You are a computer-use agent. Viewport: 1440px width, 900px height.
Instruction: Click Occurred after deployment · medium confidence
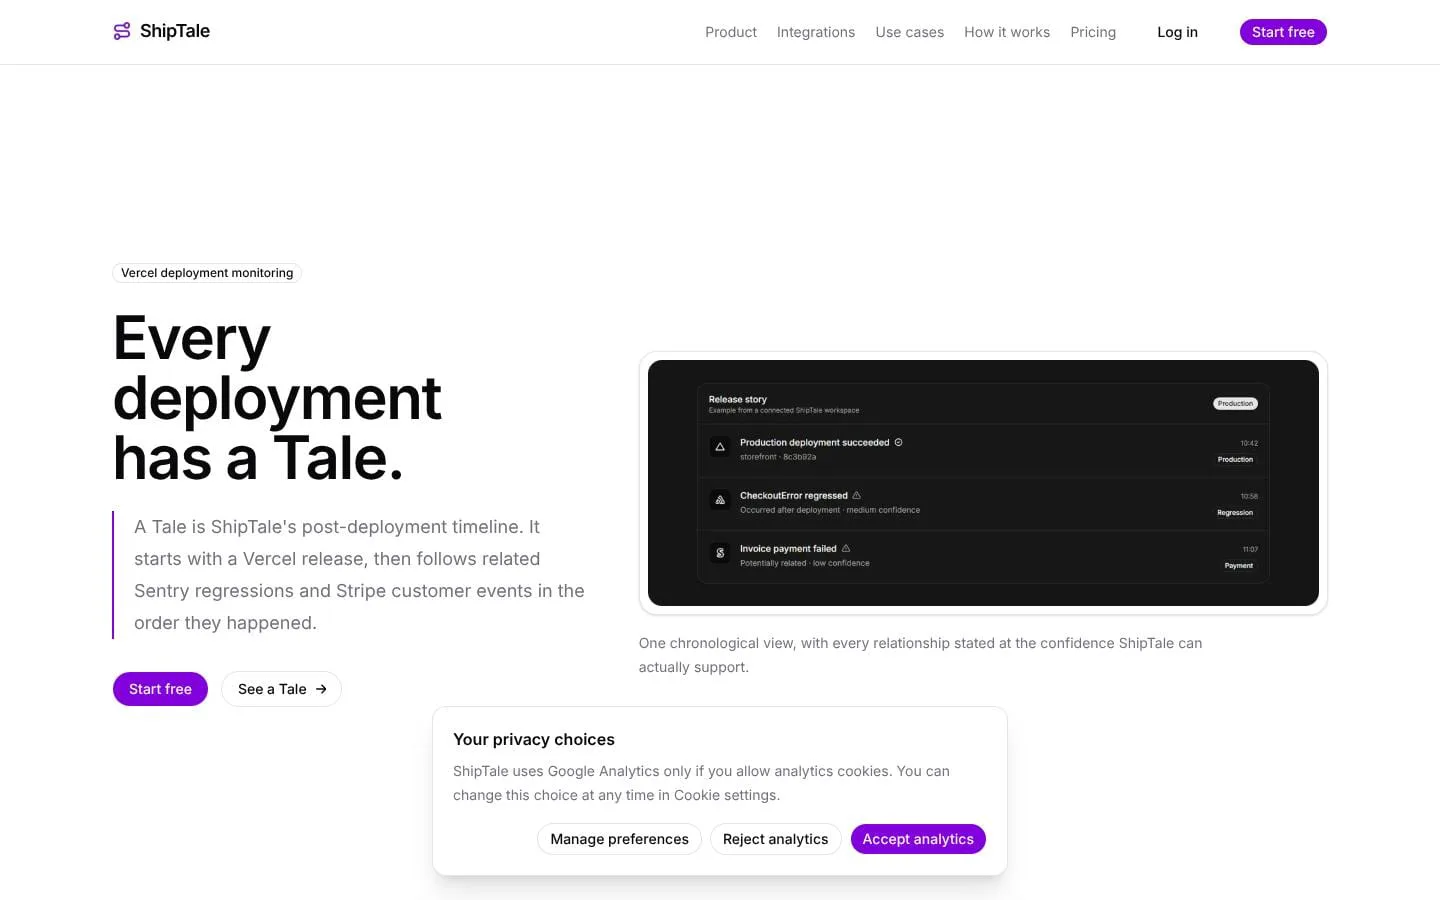tap(830, 510)
